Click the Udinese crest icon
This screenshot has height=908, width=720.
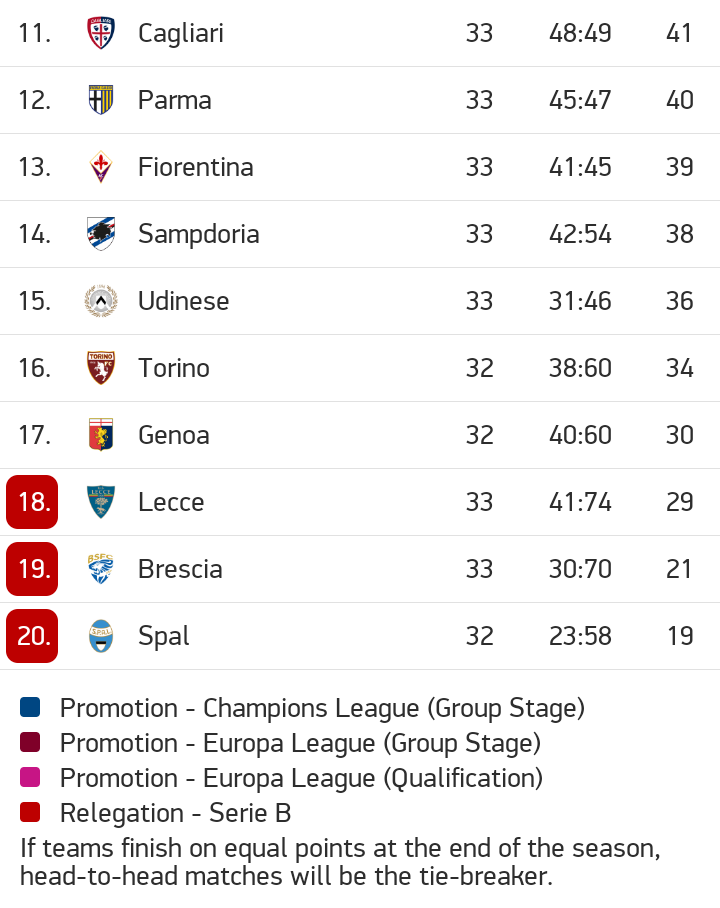click(101, 301)
